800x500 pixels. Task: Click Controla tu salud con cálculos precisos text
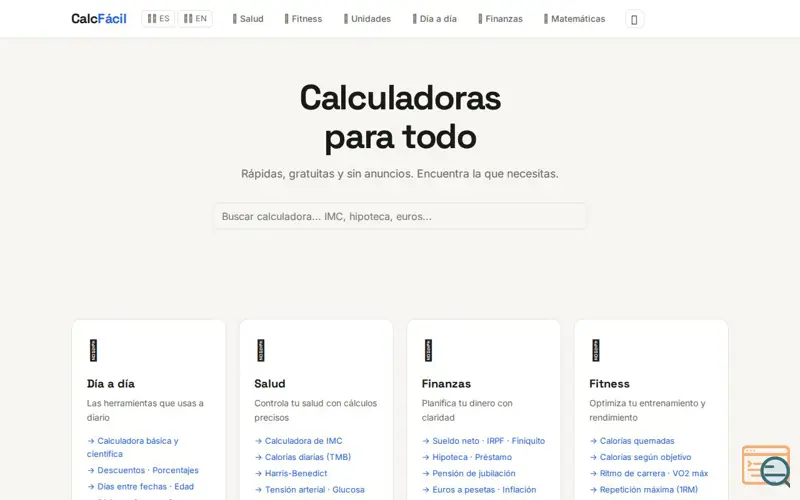[315, 410]
